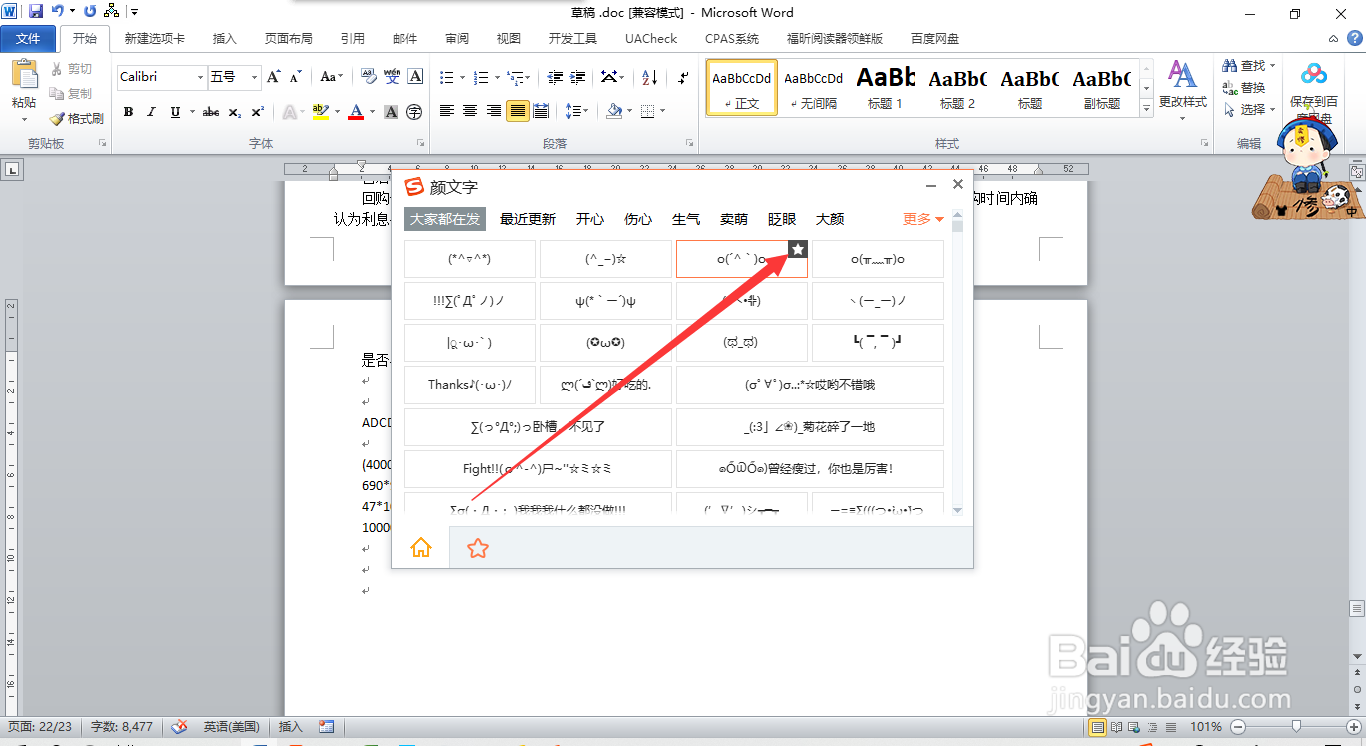Screen dimensions: 1366x746
Task: Open the 更多 dropdown in the emoji panel
Action: [x=920, y=219]
